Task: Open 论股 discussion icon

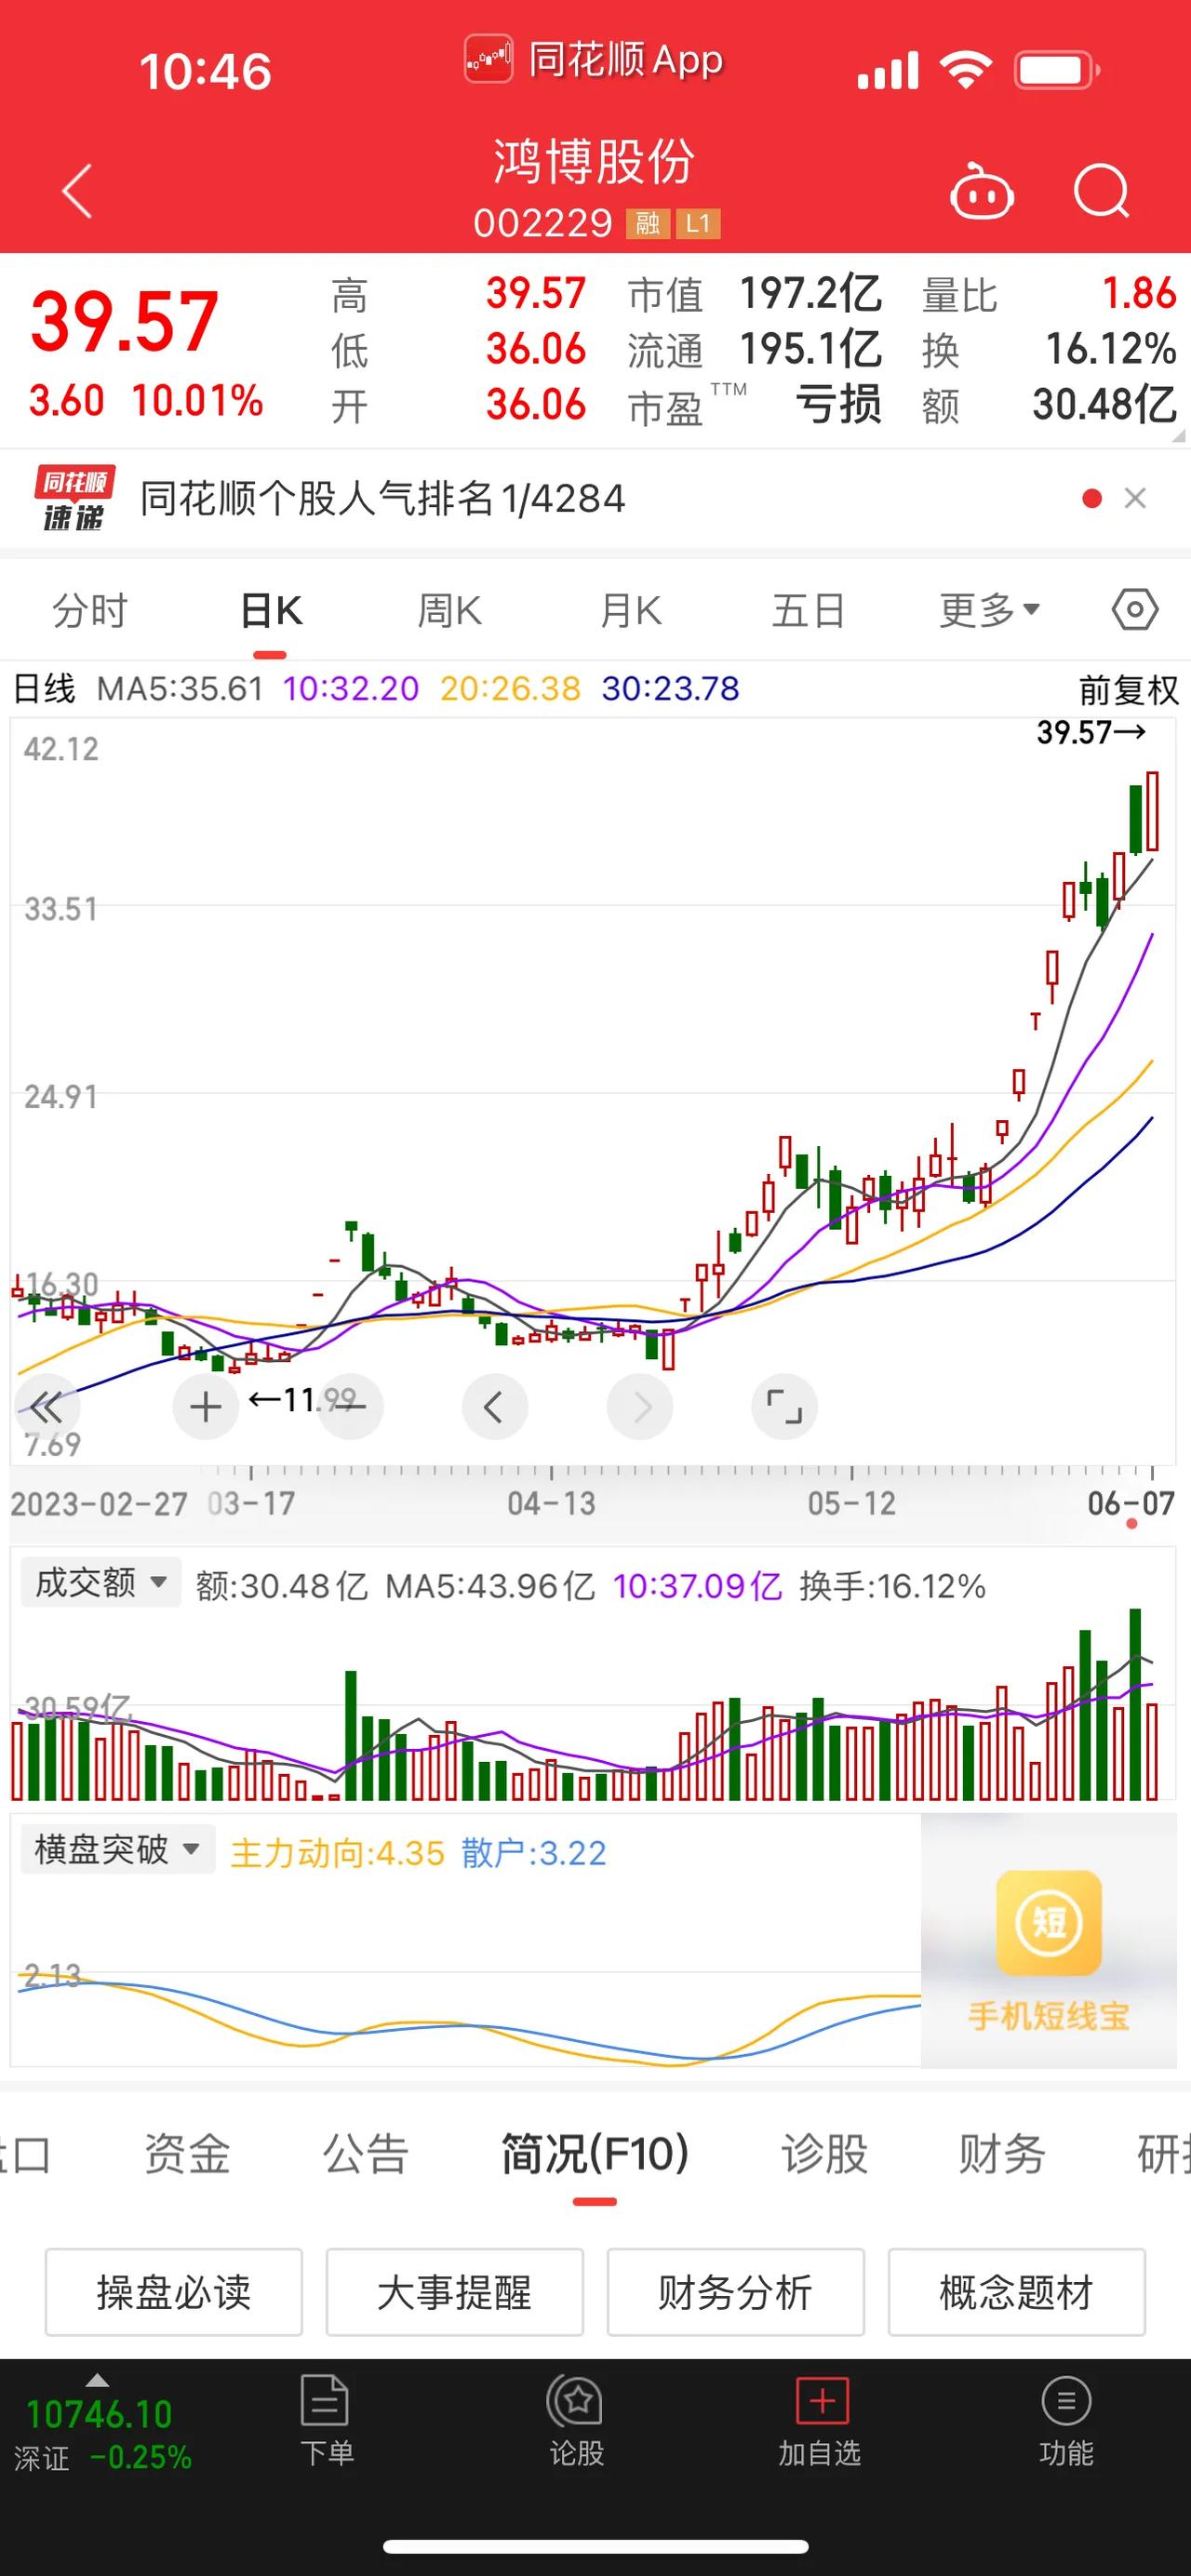Action: click(575, 2401)
